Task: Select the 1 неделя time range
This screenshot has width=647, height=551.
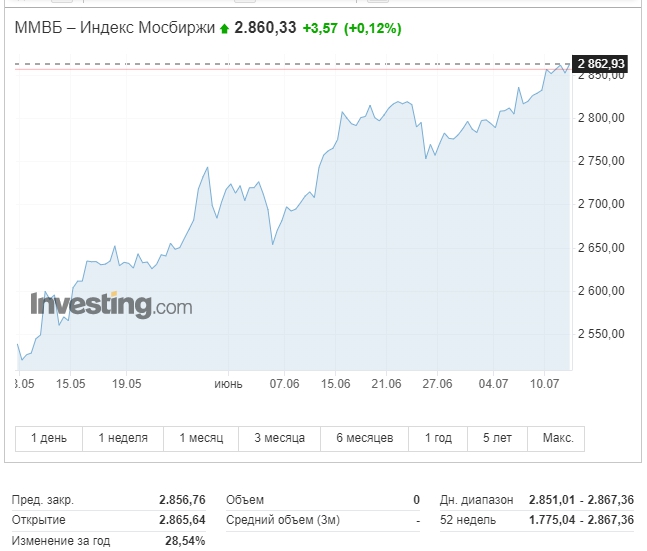Action: tap(123, 438)
